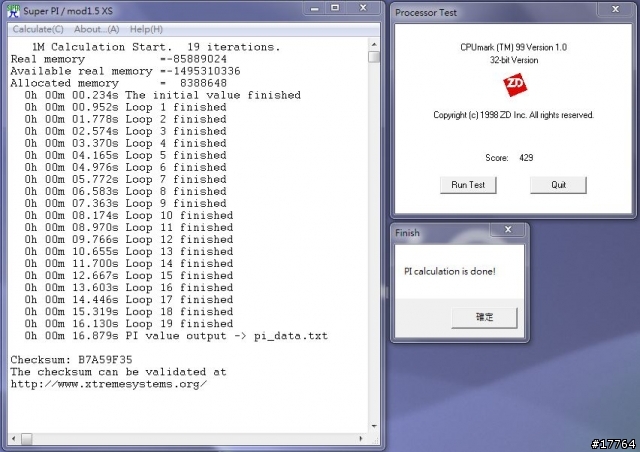Viewport: 640px width, 452px height.
Task: Click the horizontal scrollbar left arrow
Action: [13, 439]
